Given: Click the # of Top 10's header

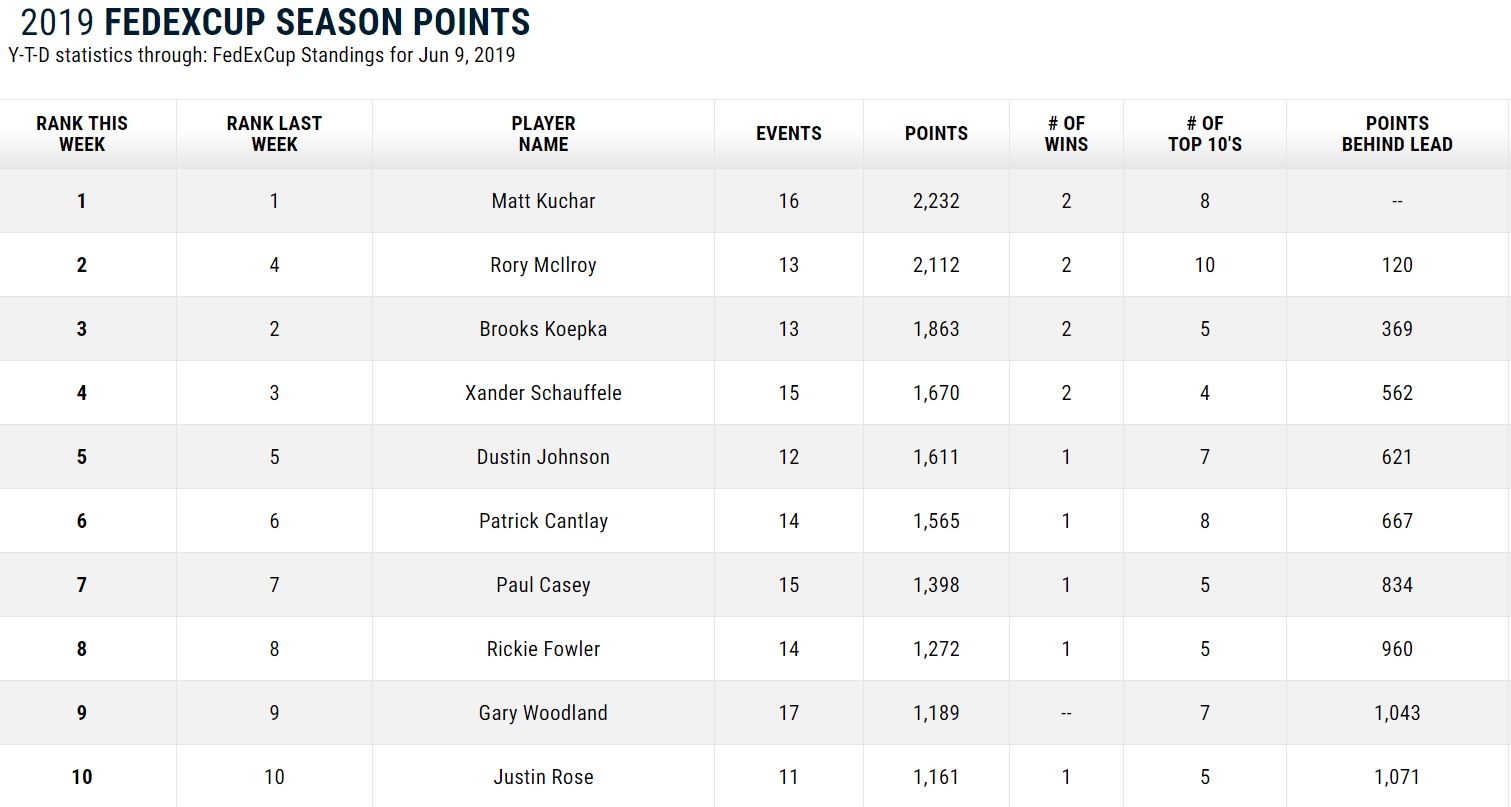Looking at the screenshot, I should (x=1204, y=134).
